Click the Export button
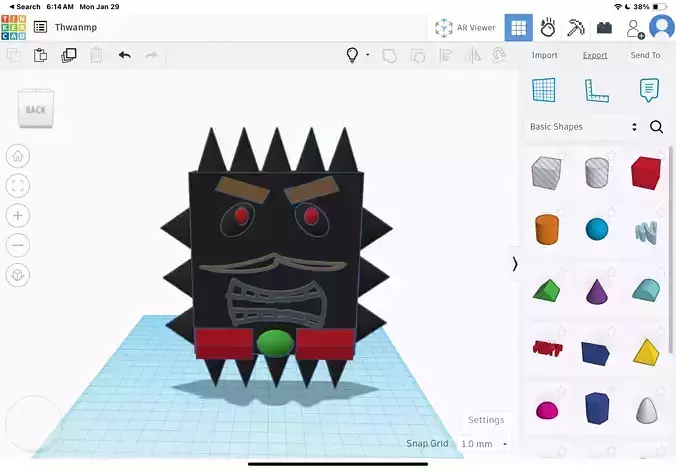676x470 pixels. (x=595, y=55)
